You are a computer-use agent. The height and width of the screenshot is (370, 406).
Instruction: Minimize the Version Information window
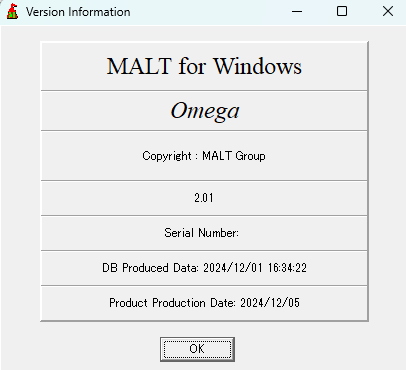pyautogui.click(x=297, y=11)
